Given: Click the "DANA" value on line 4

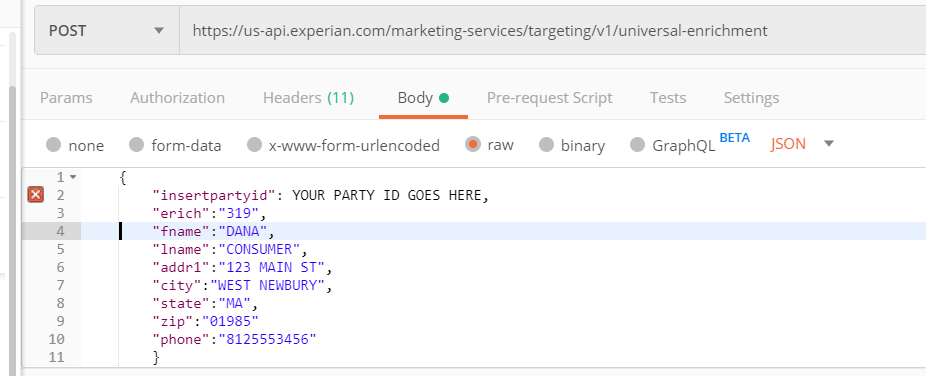Looking at the screenshot, I should click(244, 231).
